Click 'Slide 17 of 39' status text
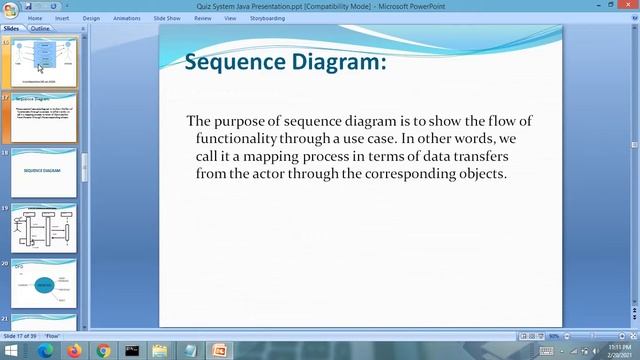Screen dimensions: 640x360 20,336
